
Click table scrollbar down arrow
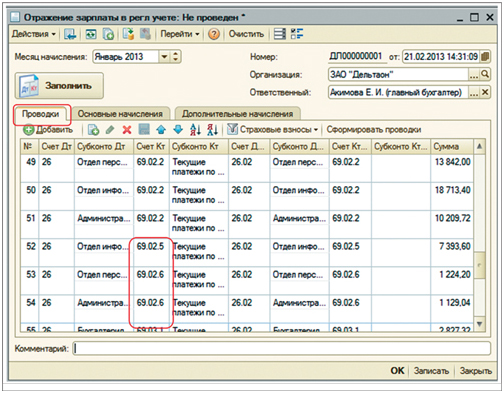pos(479,324)
